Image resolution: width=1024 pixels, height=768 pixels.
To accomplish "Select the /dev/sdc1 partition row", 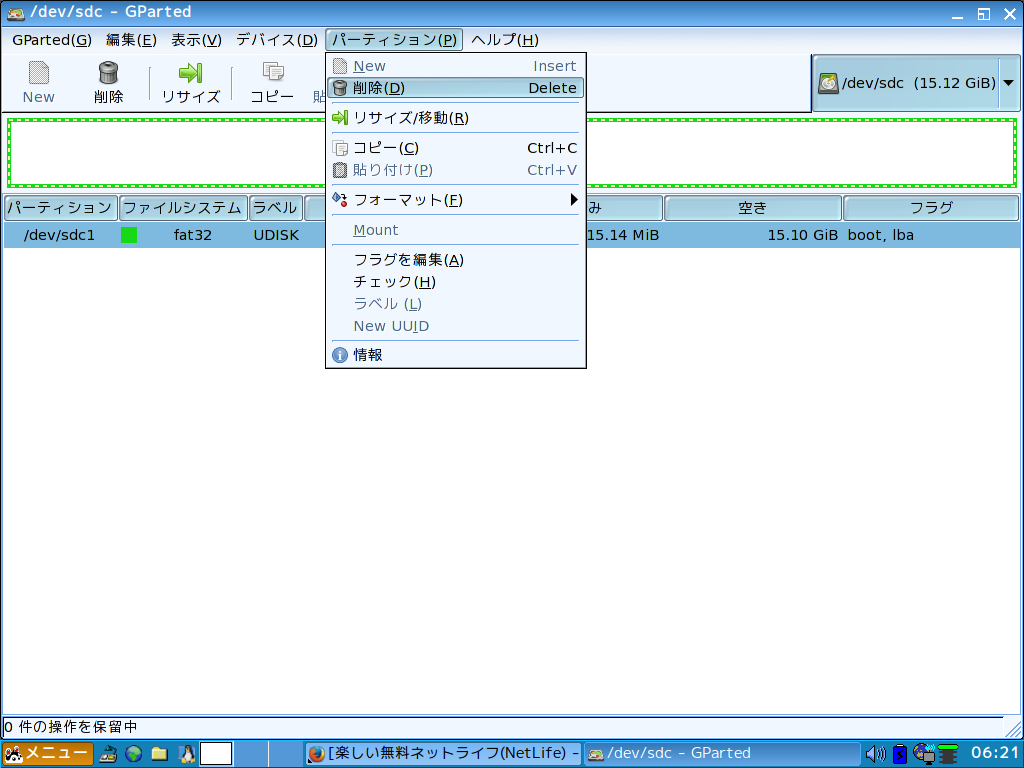I will 512,235.
